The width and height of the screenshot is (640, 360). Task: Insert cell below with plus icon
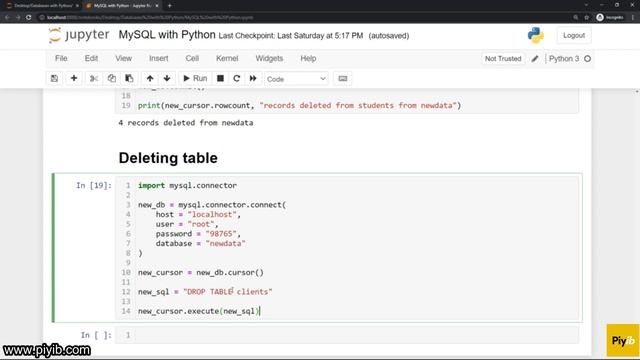point(74,78)
